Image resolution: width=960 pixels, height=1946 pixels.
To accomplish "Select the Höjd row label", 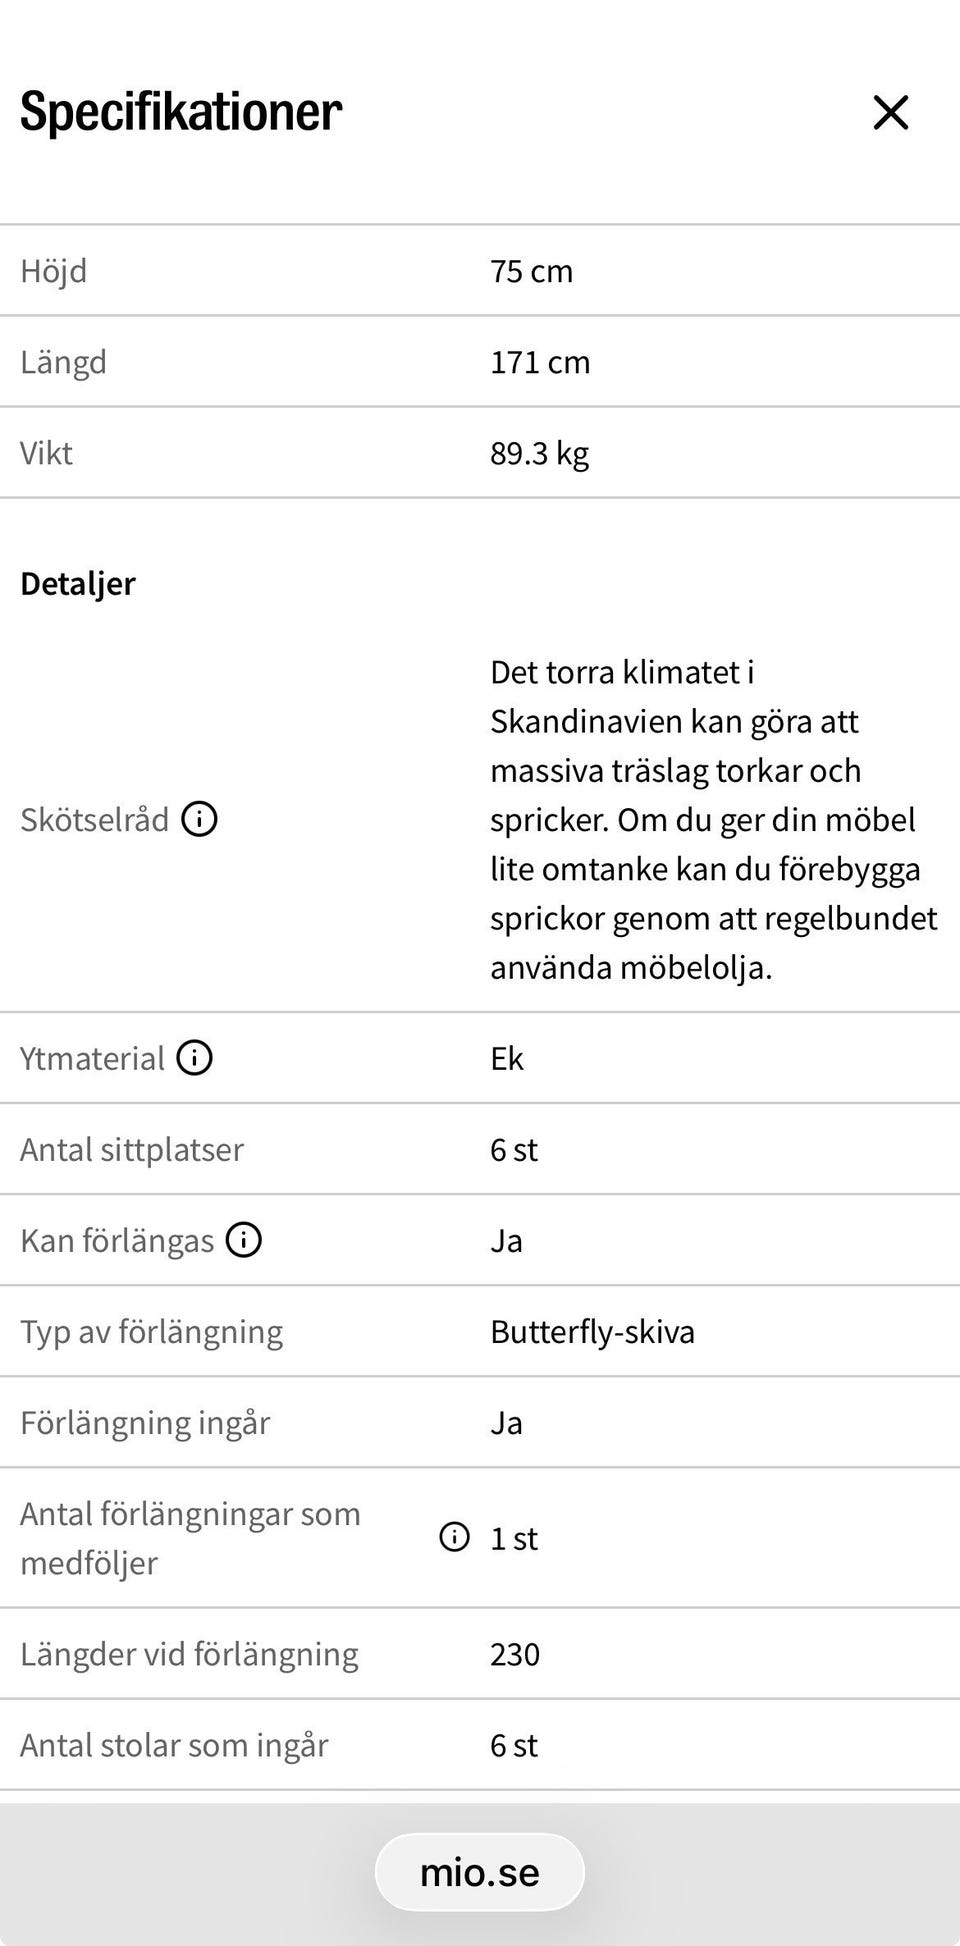I will [54, 270].
